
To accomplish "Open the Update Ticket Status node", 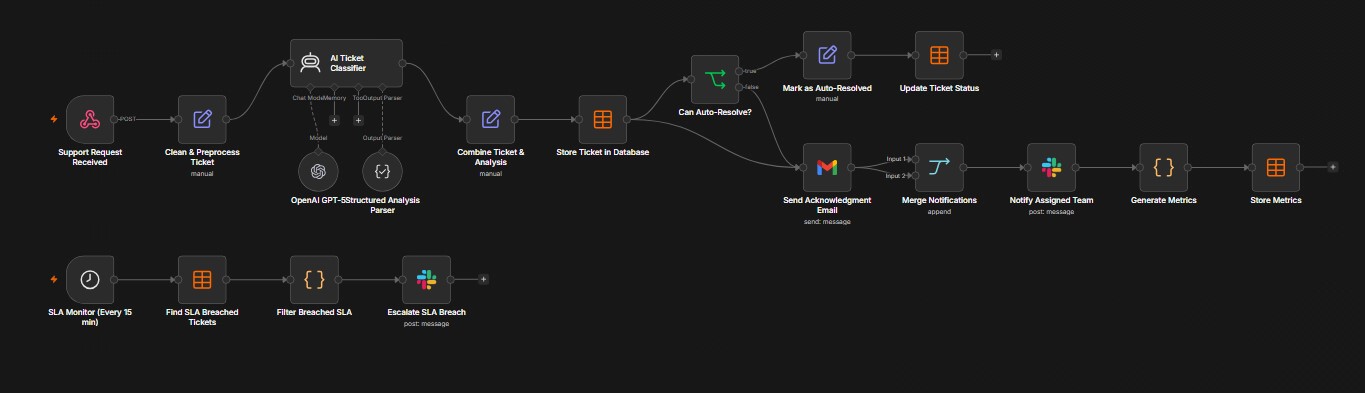I will pos(939,55).
